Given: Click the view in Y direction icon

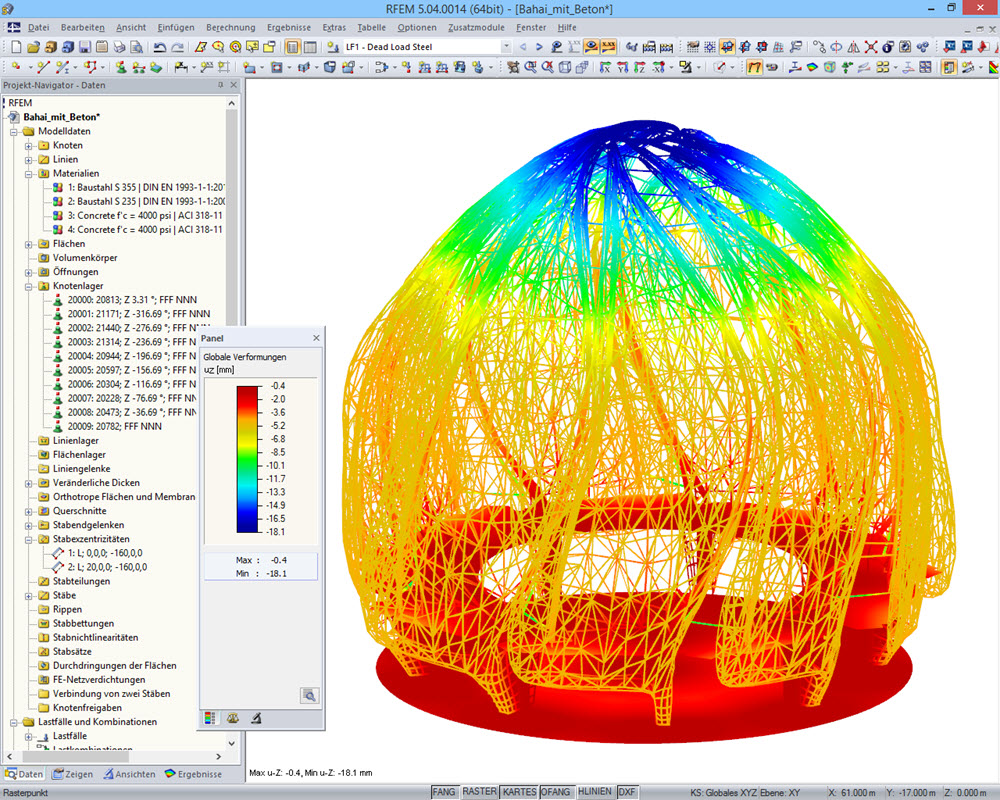Looking at the screenshot, I should pos(622,67).
